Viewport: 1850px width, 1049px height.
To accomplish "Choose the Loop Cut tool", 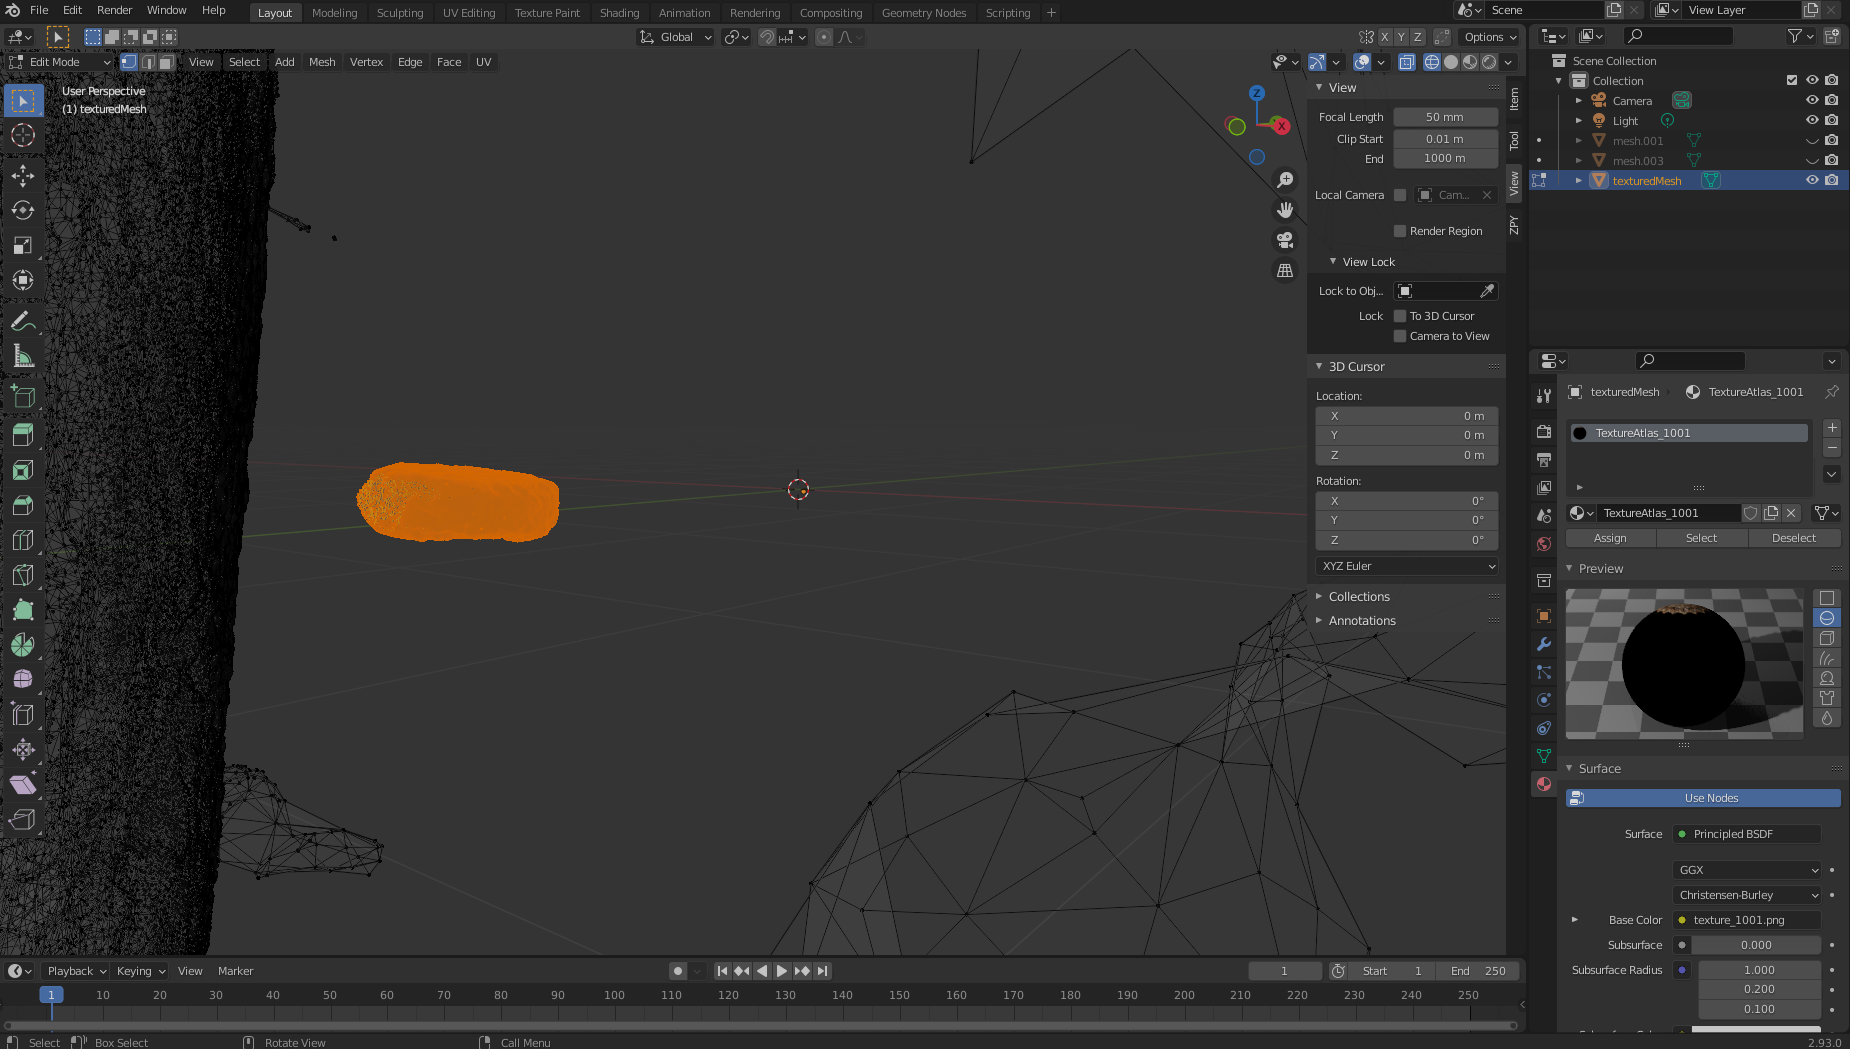I will tap(23, 540).
